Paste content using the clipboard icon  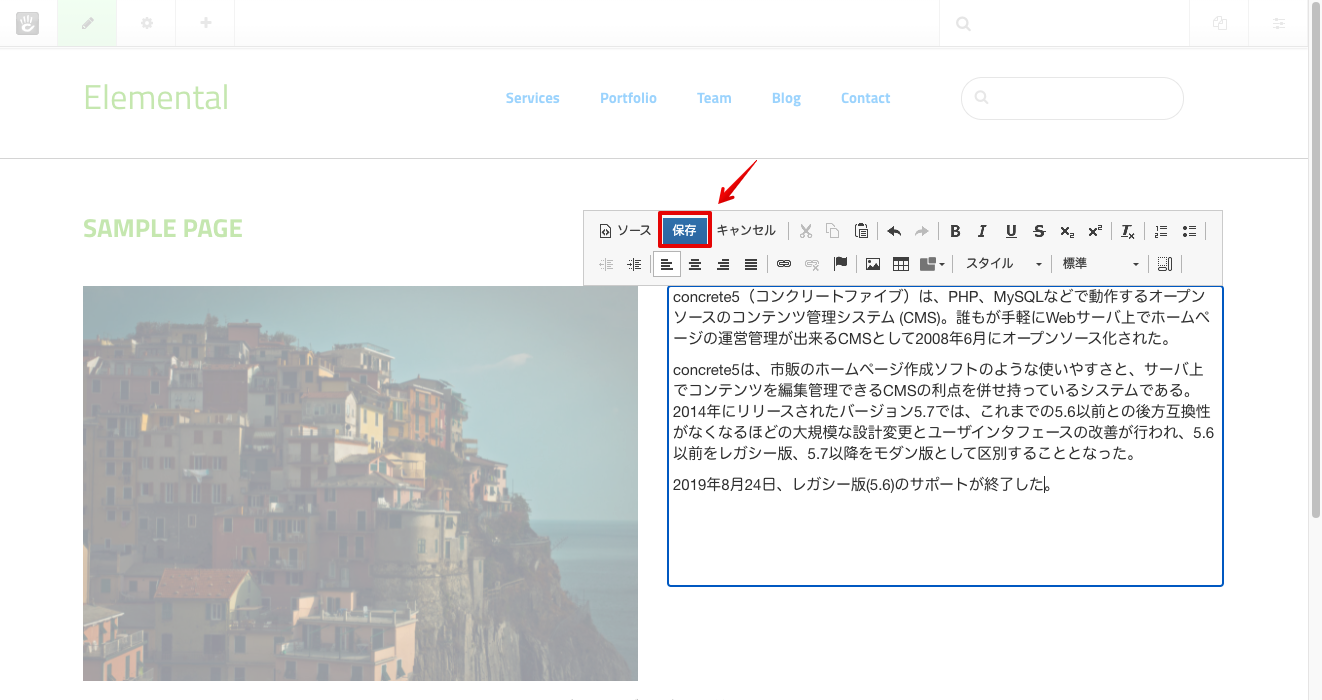[x=861, y=231]
